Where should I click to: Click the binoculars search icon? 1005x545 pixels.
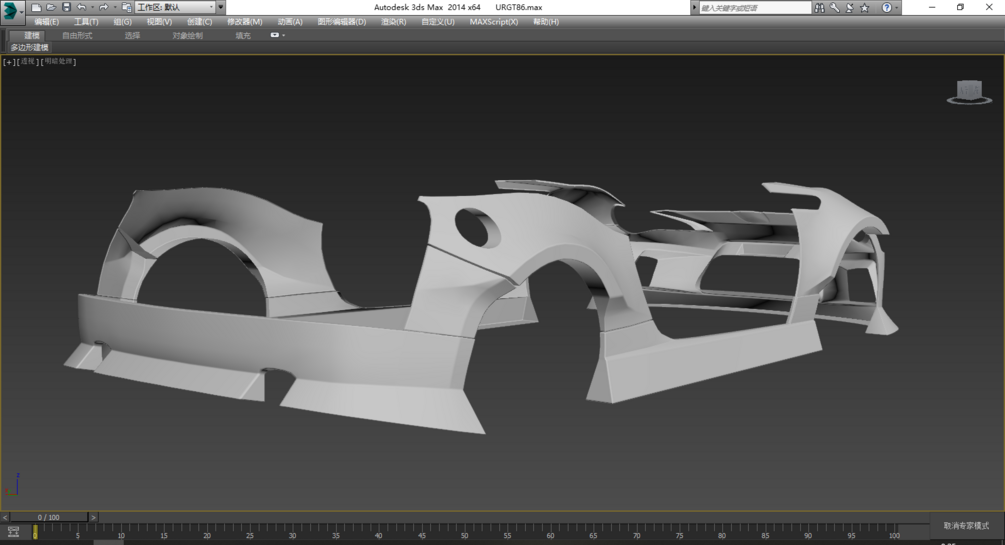point(820,8)
